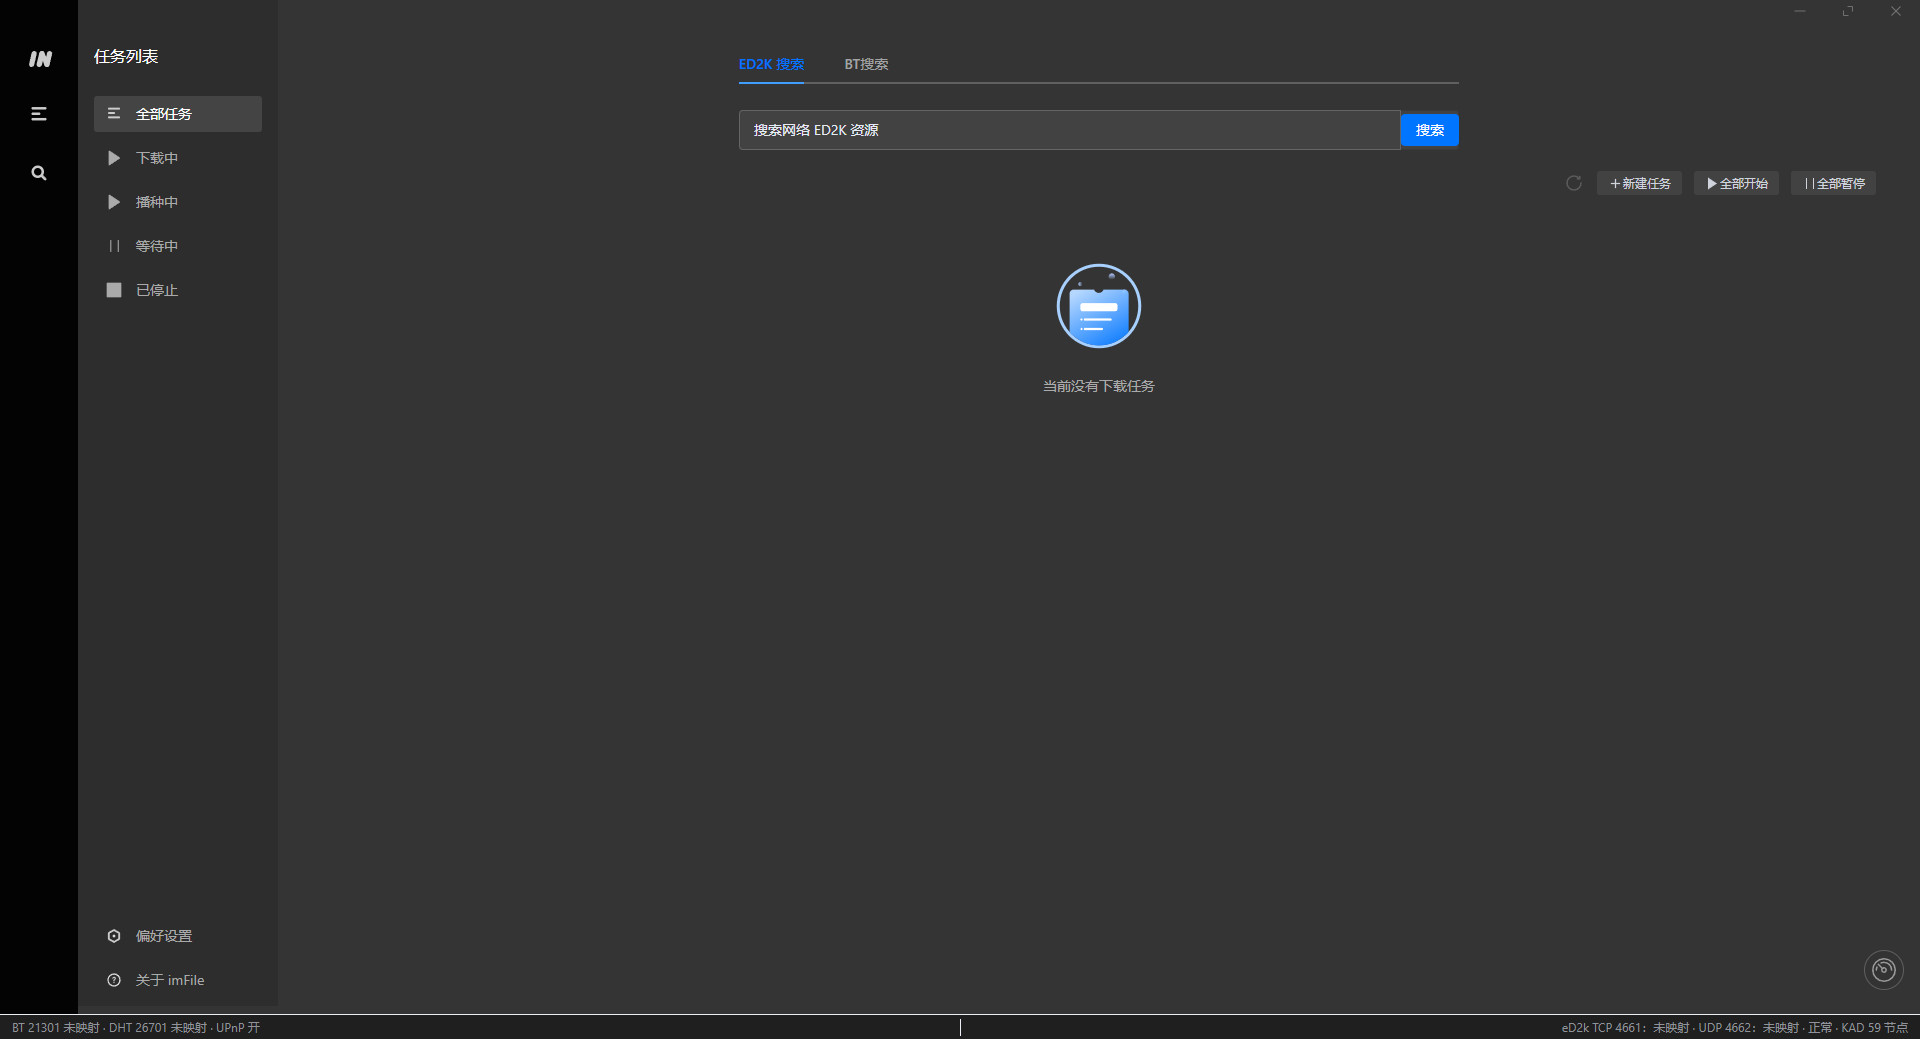Click the 全部开始 button
1920x1039 pixels.
1737,183
